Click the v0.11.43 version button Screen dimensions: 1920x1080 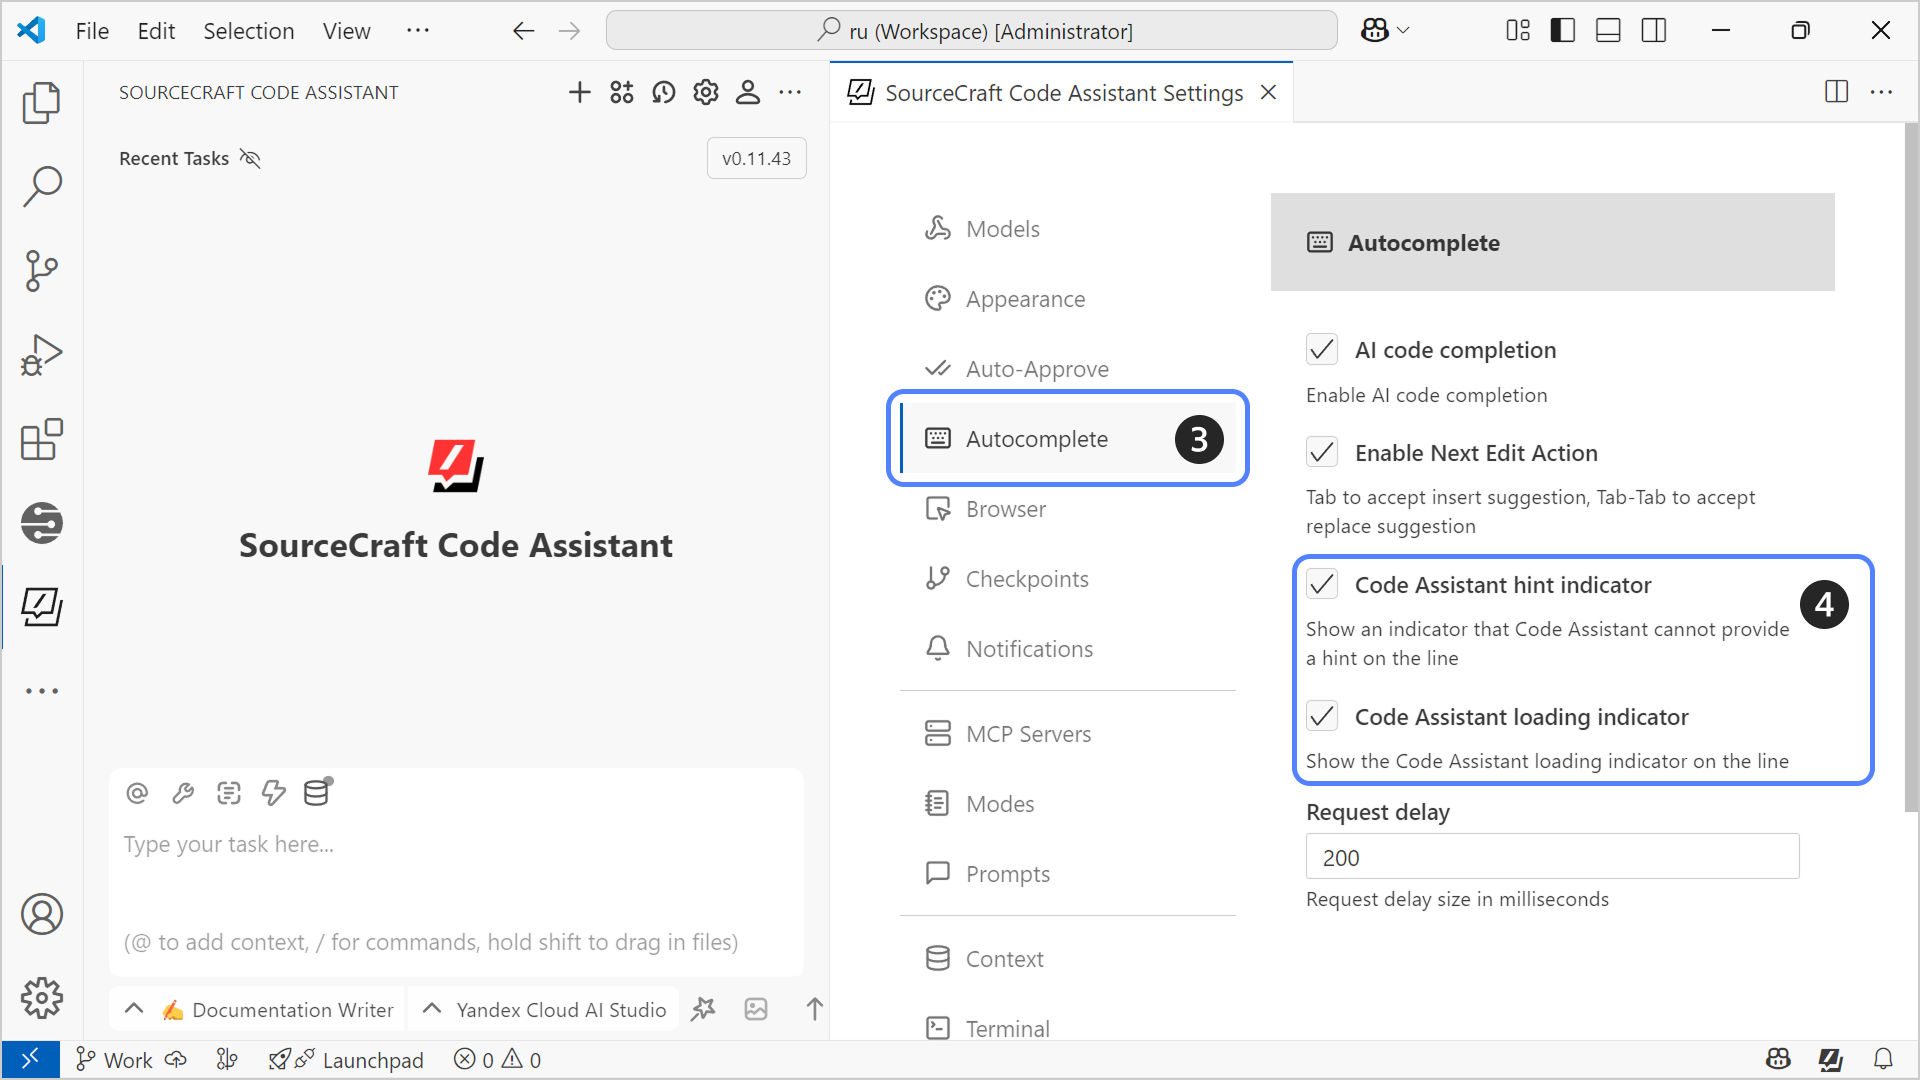pyautogui.click(x=756, y=159)
